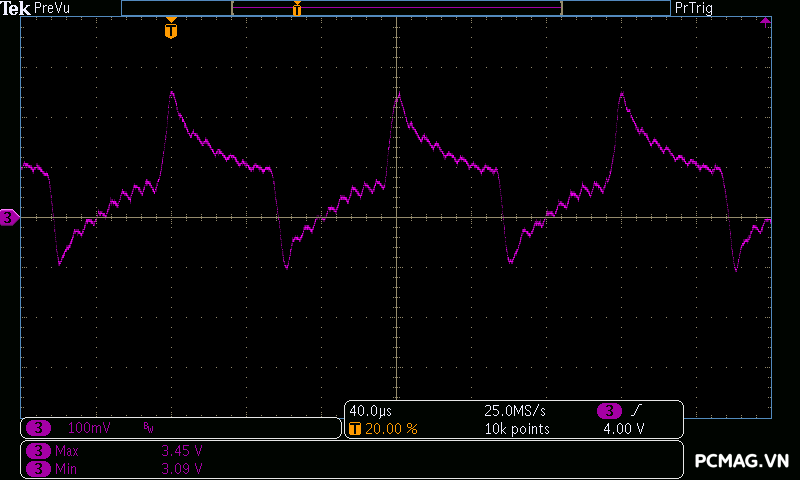Select the PreVu acquisition status label
The width and height of the screenshot is (800, 480).
[x=51, y=8]
